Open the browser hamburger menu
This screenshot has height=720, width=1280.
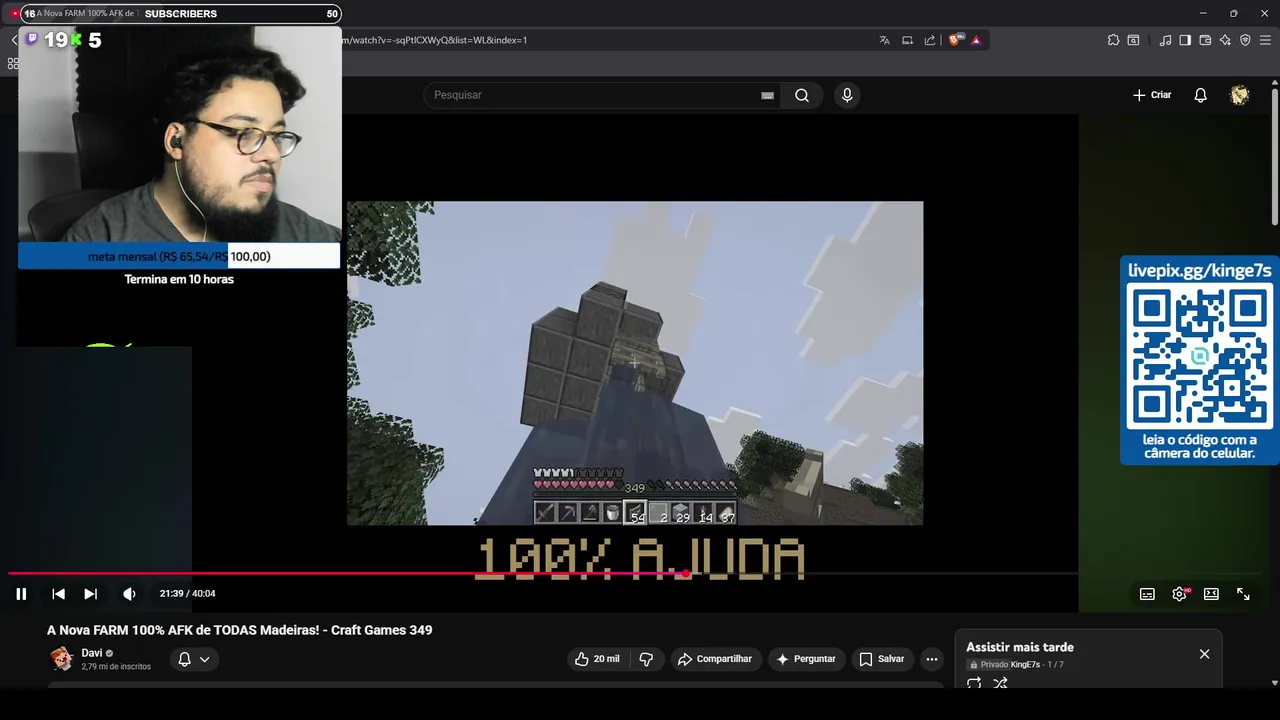(1265, 40)
